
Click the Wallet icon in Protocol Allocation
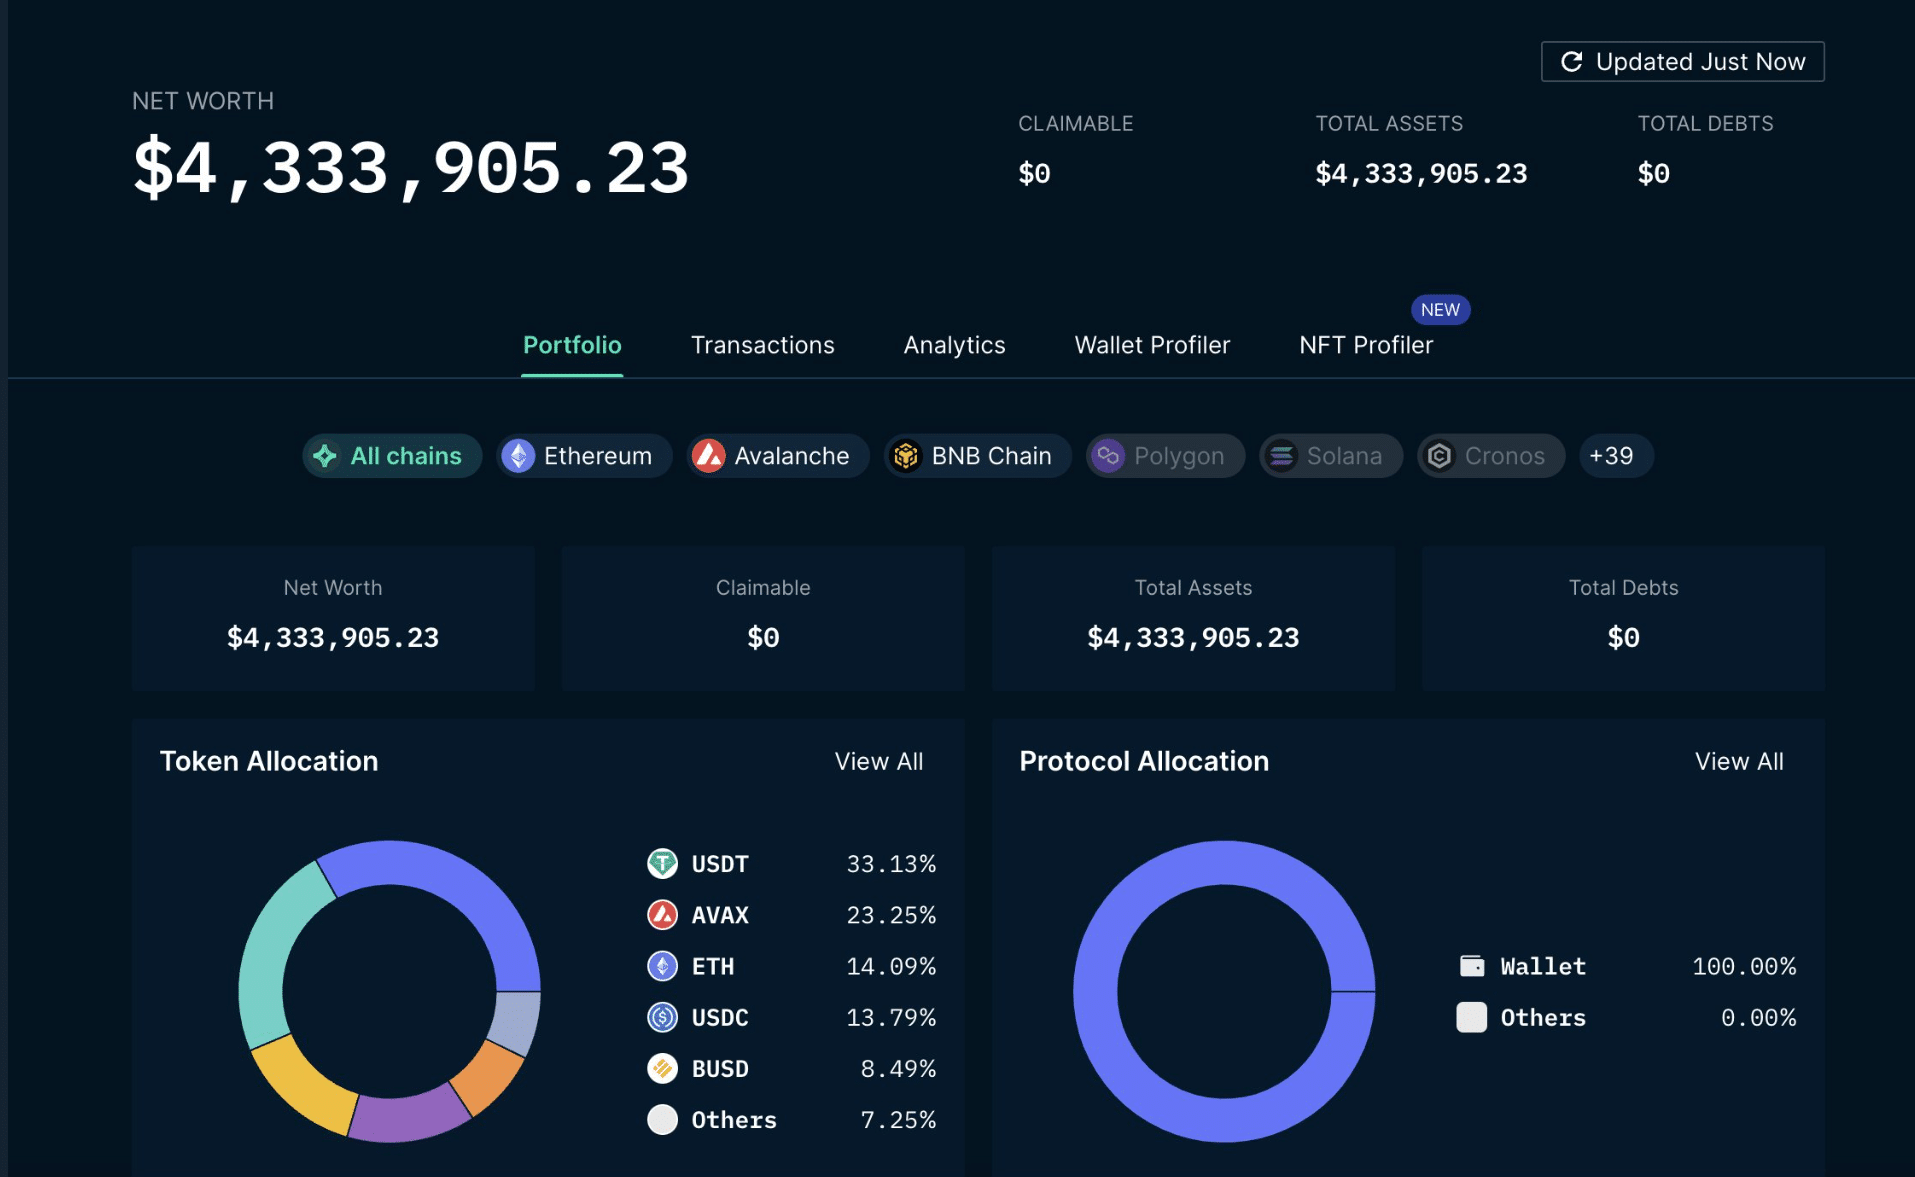click(x=1471, y=966)
